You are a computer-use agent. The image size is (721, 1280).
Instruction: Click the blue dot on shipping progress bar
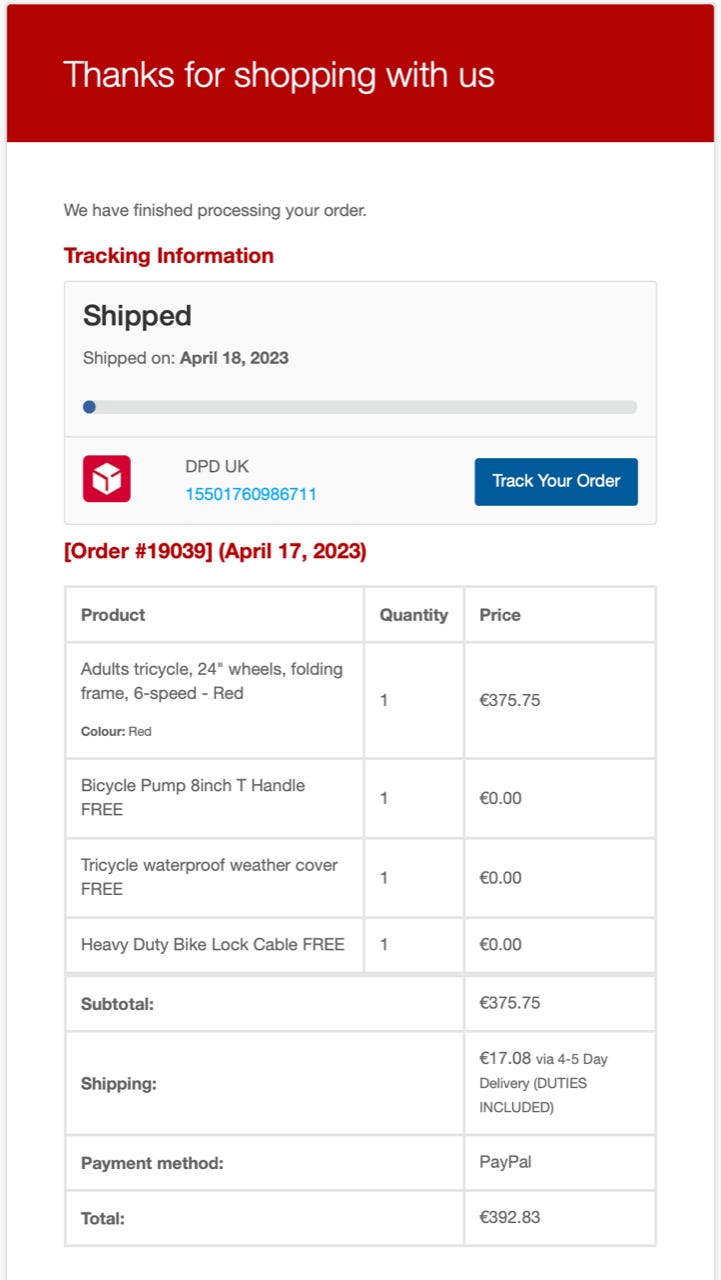[89, 407]
